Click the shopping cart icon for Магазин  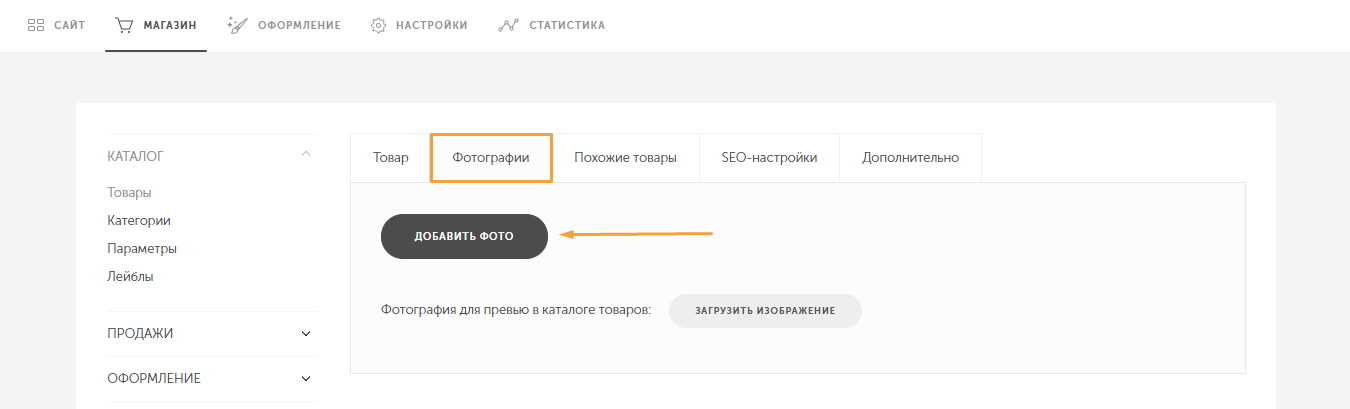coord(125,25)
